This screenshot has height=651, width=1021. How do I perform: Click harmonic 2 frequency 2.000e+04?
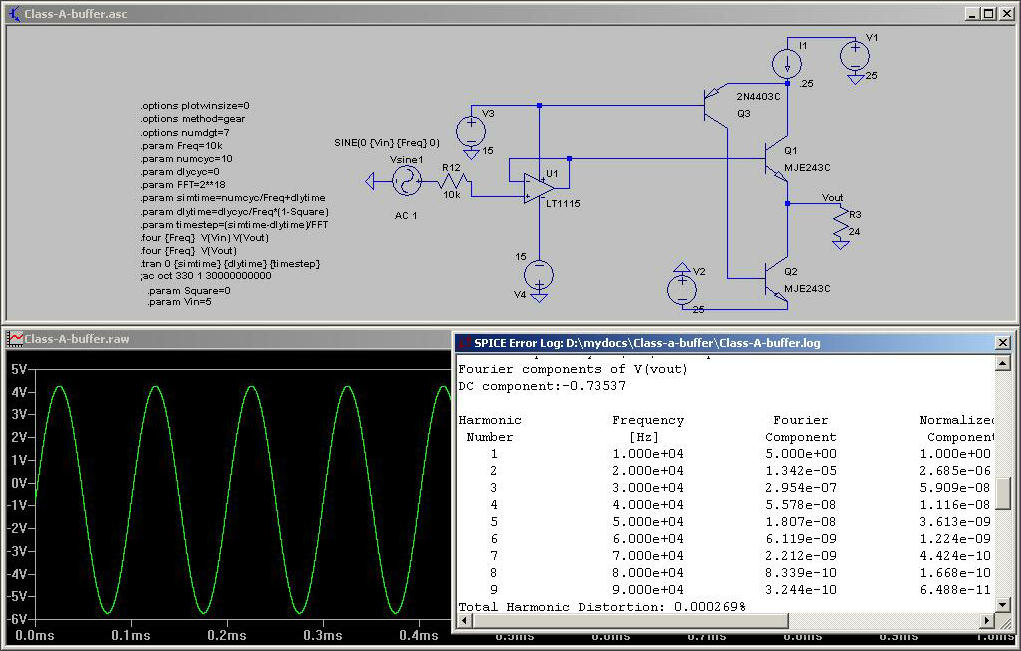[648, 471]
